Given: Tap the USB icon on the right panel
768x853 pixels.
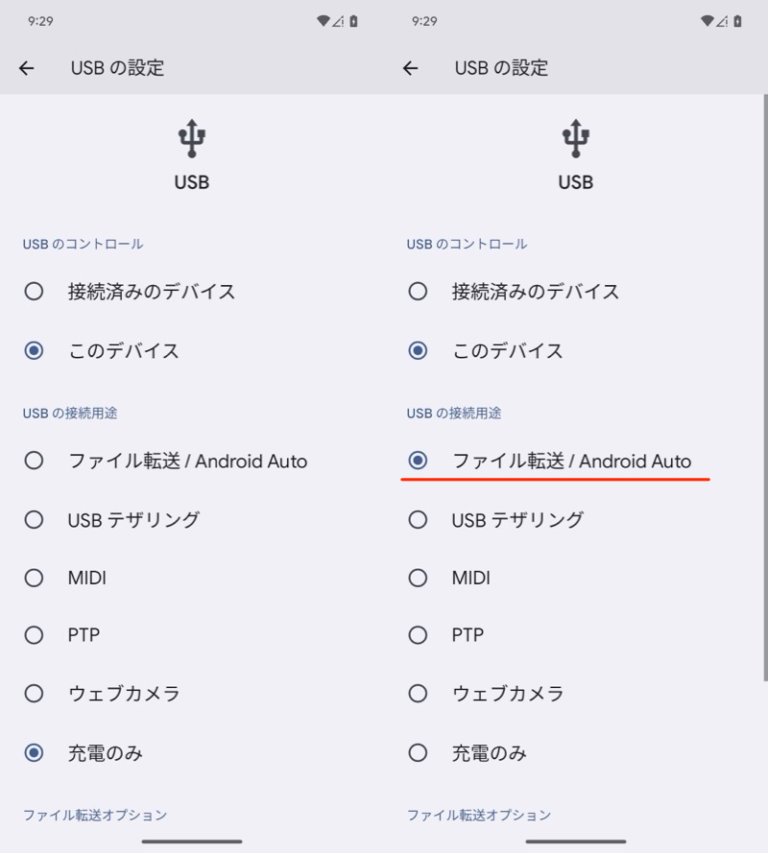Looking at the screenshot, I should point(576,136).
